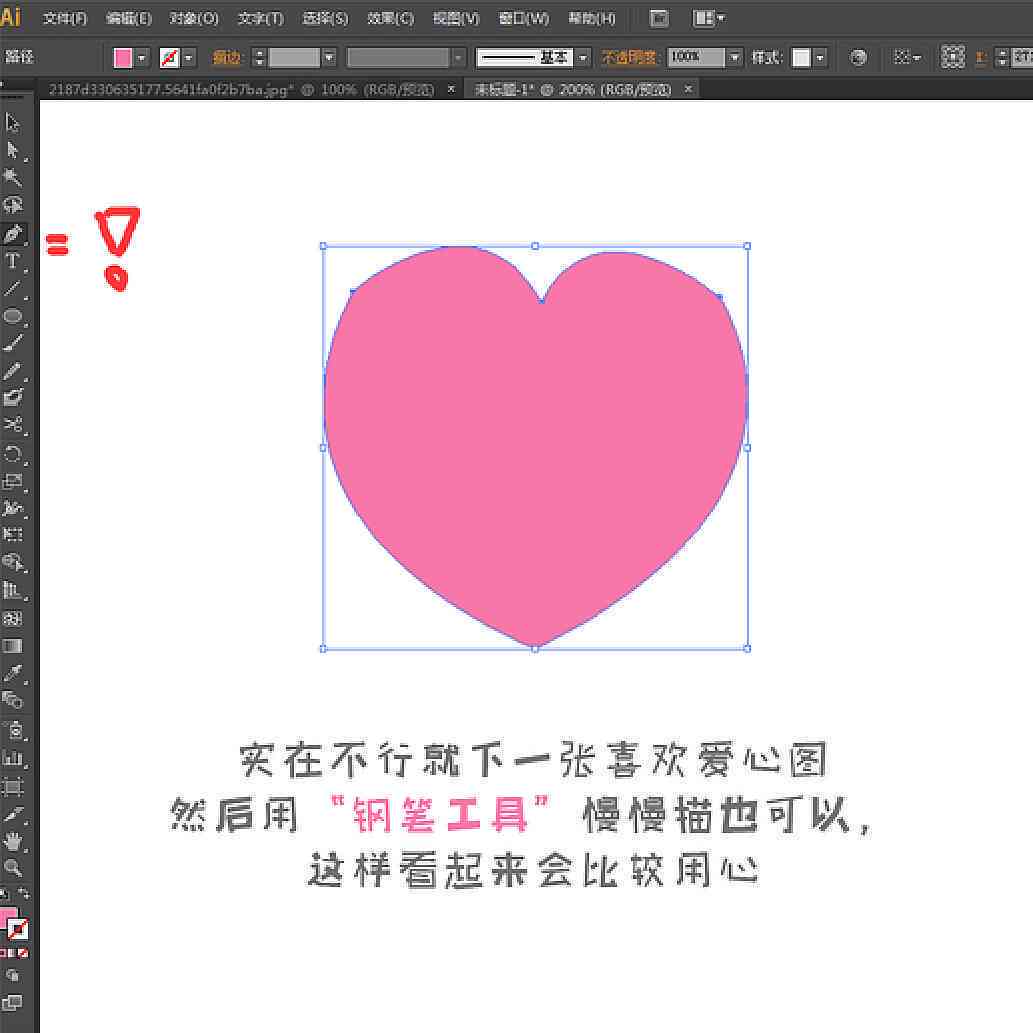Click the stroke weight stepper arrows

[259, 58]
